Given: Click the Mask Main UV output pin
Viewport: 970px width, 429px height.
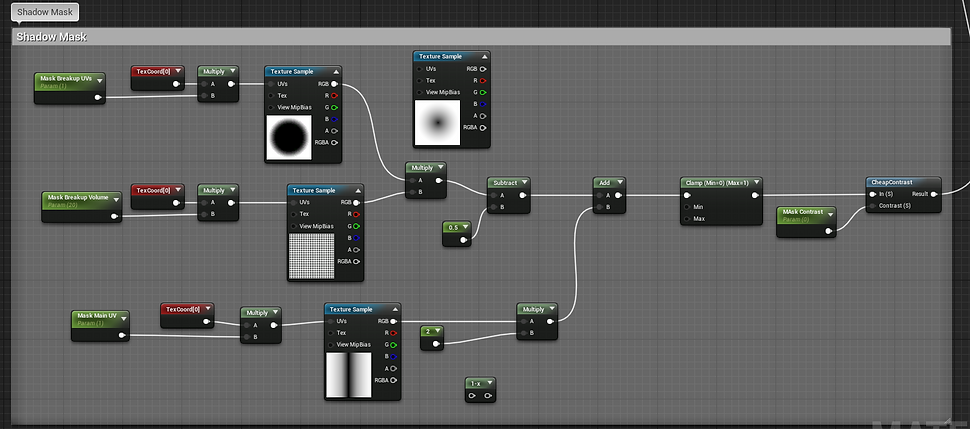Looking at the screenshot, I should tap(122, 336).
